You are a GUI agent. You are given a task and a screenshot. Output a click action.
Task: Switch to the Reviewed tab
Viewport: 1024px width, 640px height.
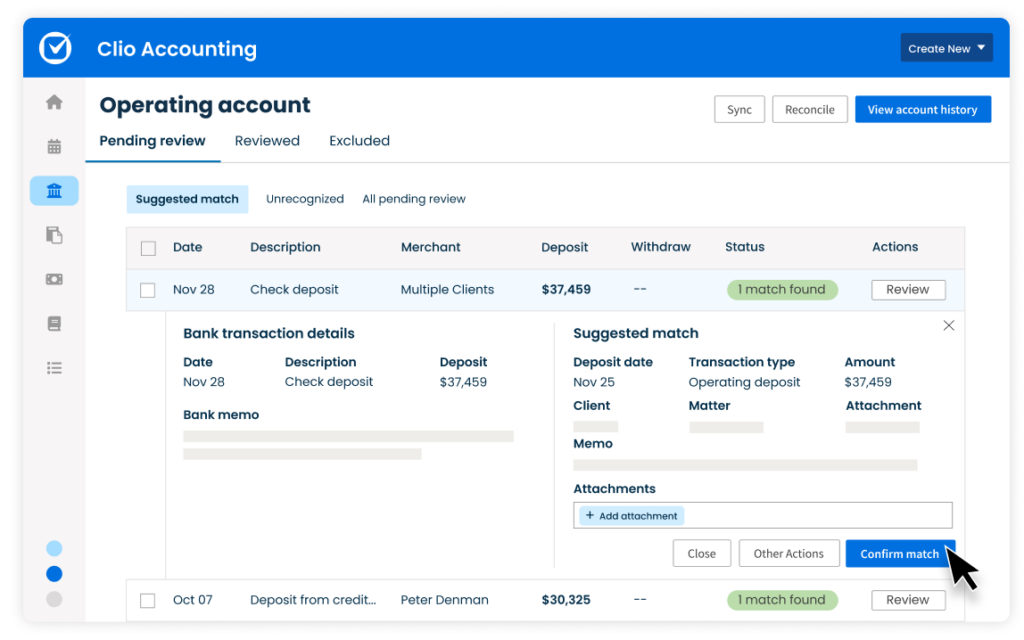coord(267,140)
